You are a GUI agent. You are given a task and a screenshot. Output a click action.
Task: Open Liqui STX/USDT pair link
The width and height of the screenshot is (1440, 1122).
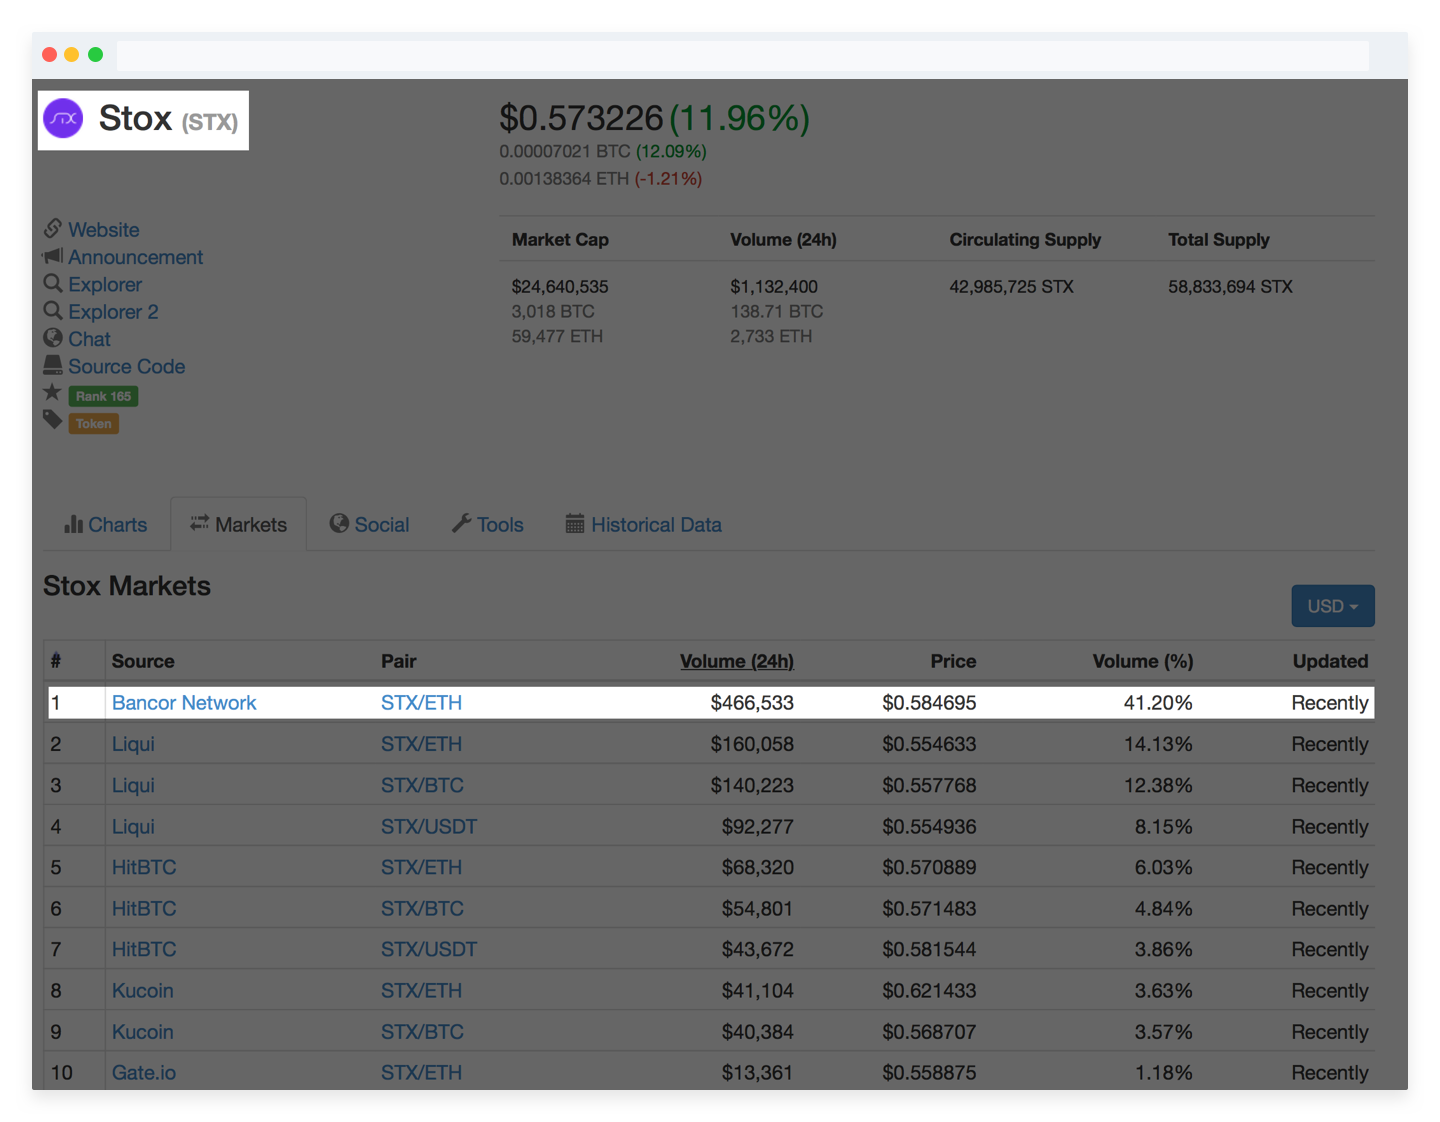tap(429, 826)
